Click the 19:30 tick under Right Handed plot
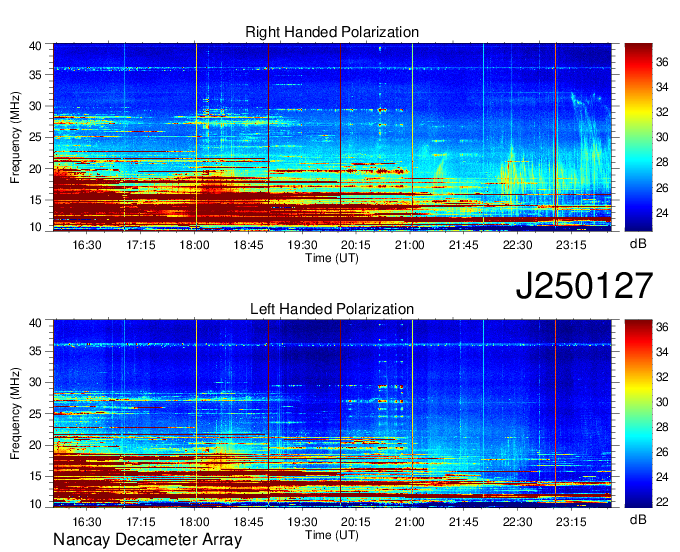 point(302,245)
